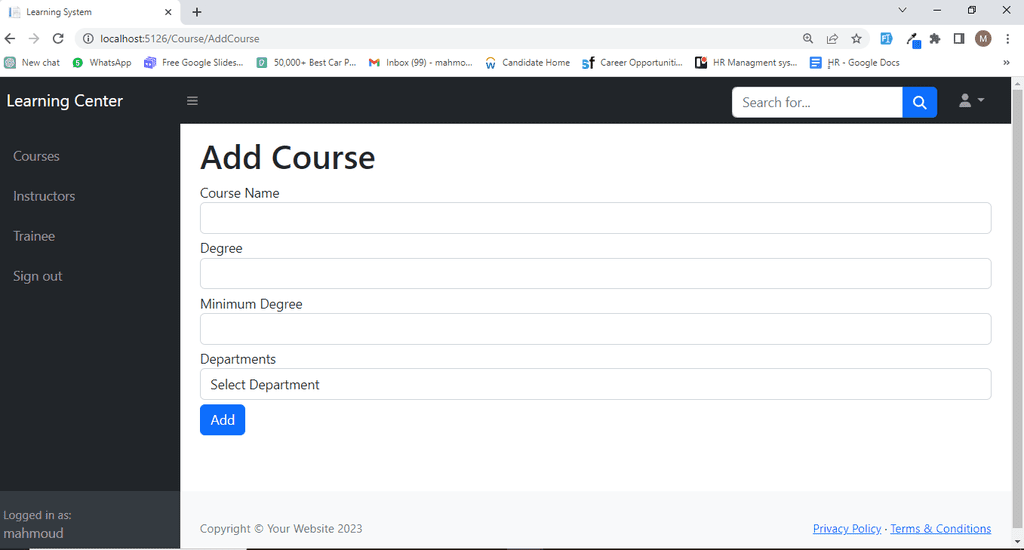
Task: Click the Degree label above second field
Action: click(x=221, y=249)
